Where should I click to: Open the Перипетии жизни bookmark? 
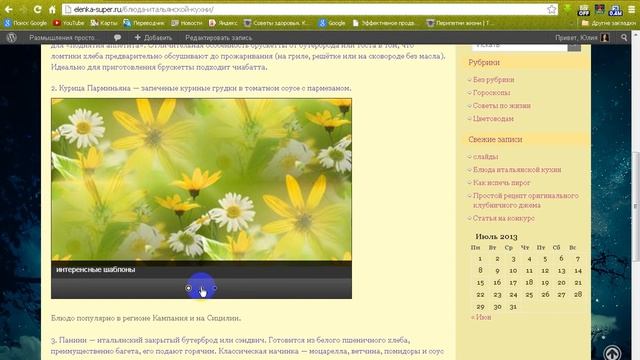(460, 23)
